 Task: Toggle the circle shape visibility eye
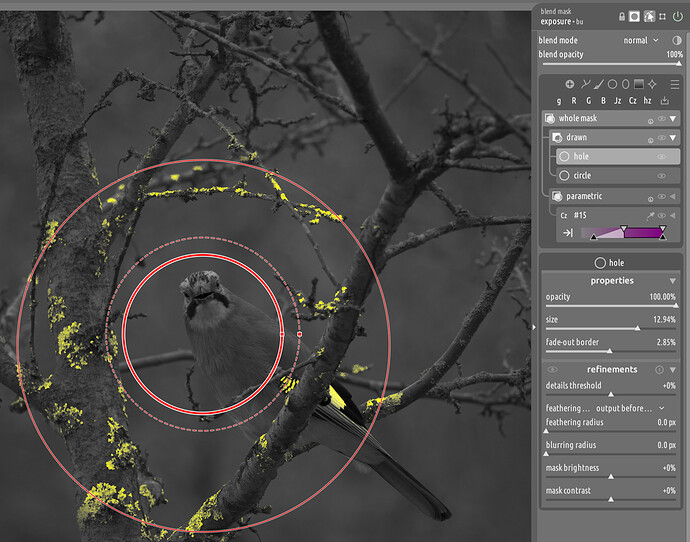click(661, 176)
